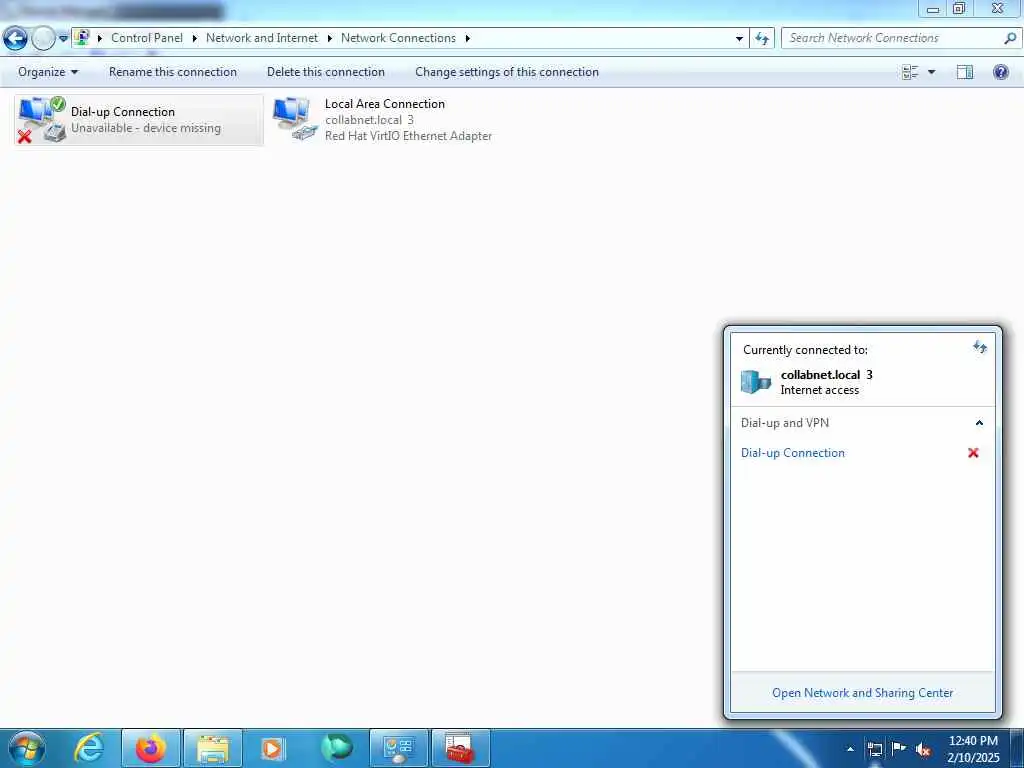Viewport: 1024px width, 768px height.
Task: Click the Dial-up Connection name text
Action: coord(123,112)
